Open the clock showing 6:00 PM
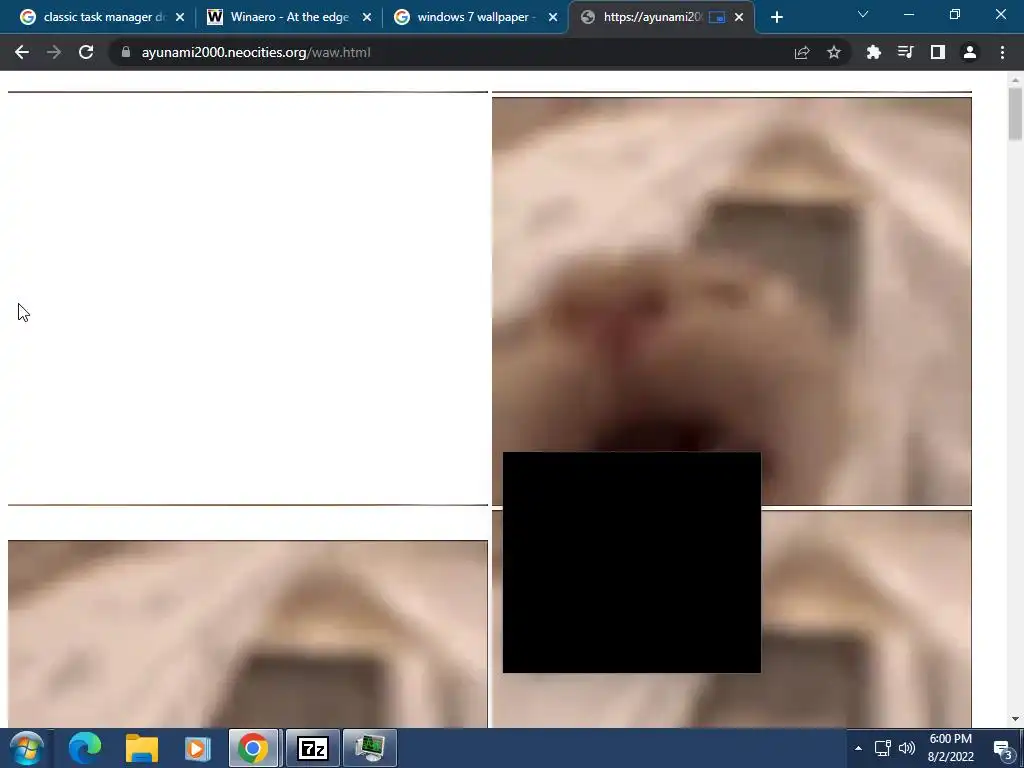 pos(951,748)
